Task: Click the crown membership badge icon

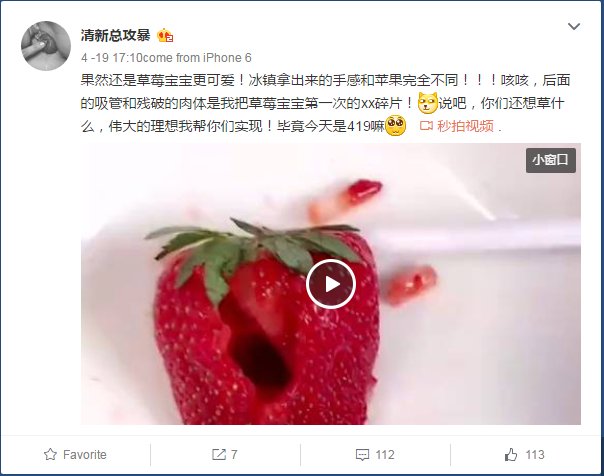Action: [x=165, y=36]
